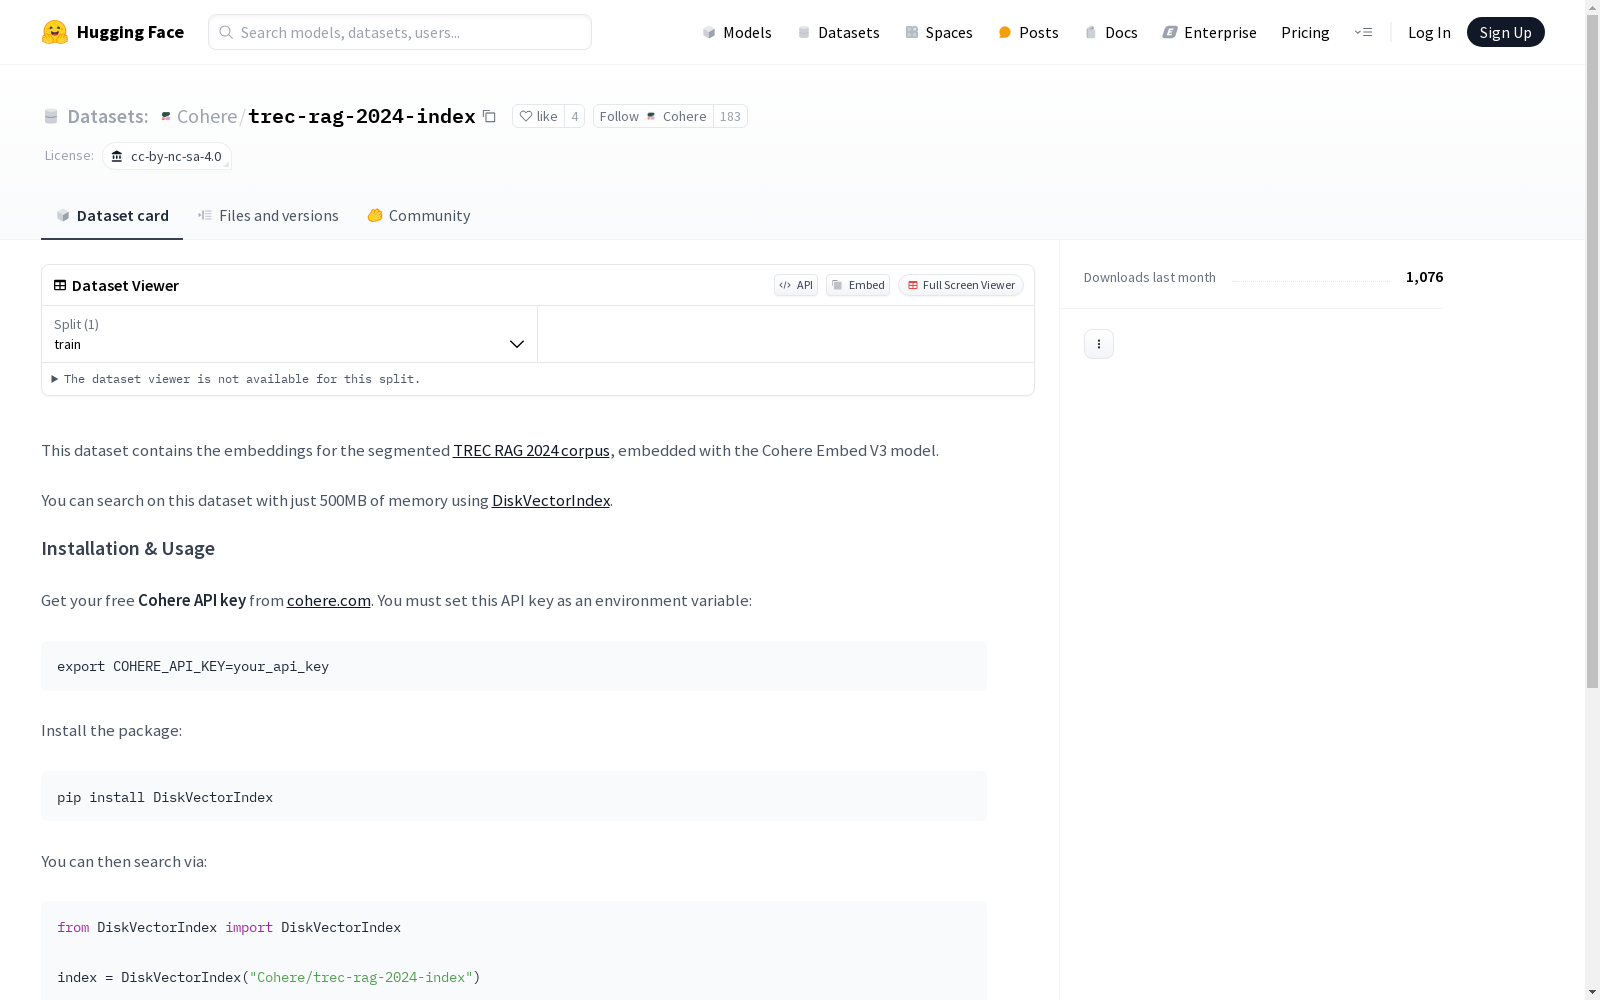Open the Datasets nav item
The image size is (1600, 1000).
[x=838, y=32]
